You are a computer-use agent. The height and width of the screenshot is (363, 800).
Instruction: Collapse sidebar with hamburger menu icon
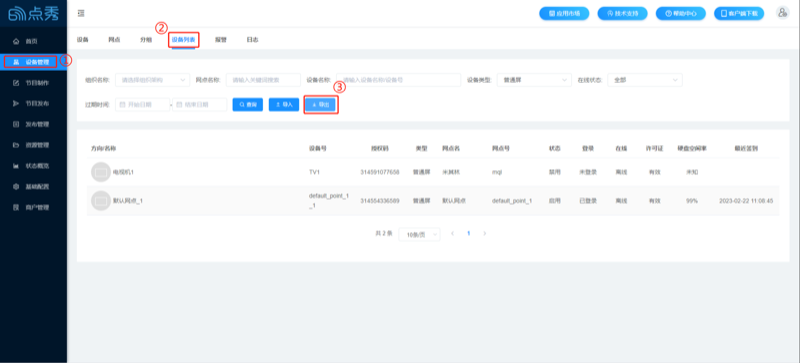[81, 13]
